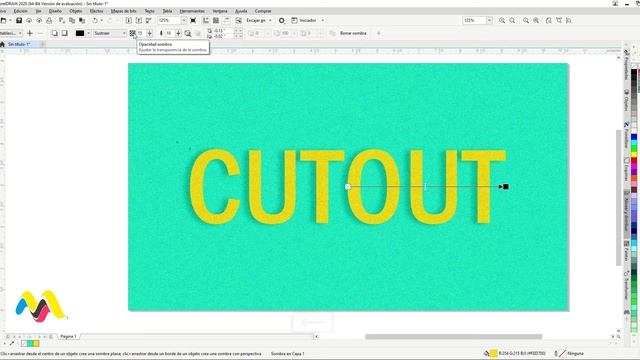Open the Ayuda menu
The width and height of the screenshot is (640, 360).
coord(241,11)
